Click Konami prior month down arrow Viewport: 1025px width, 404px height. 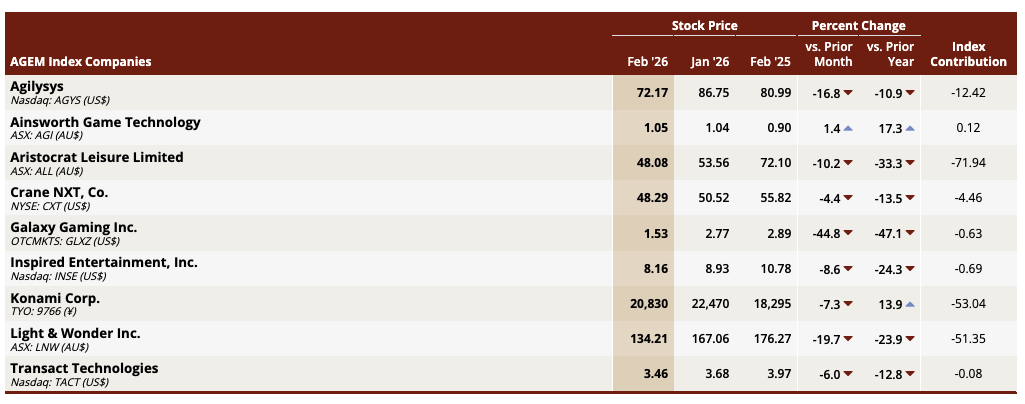point(848,305)
